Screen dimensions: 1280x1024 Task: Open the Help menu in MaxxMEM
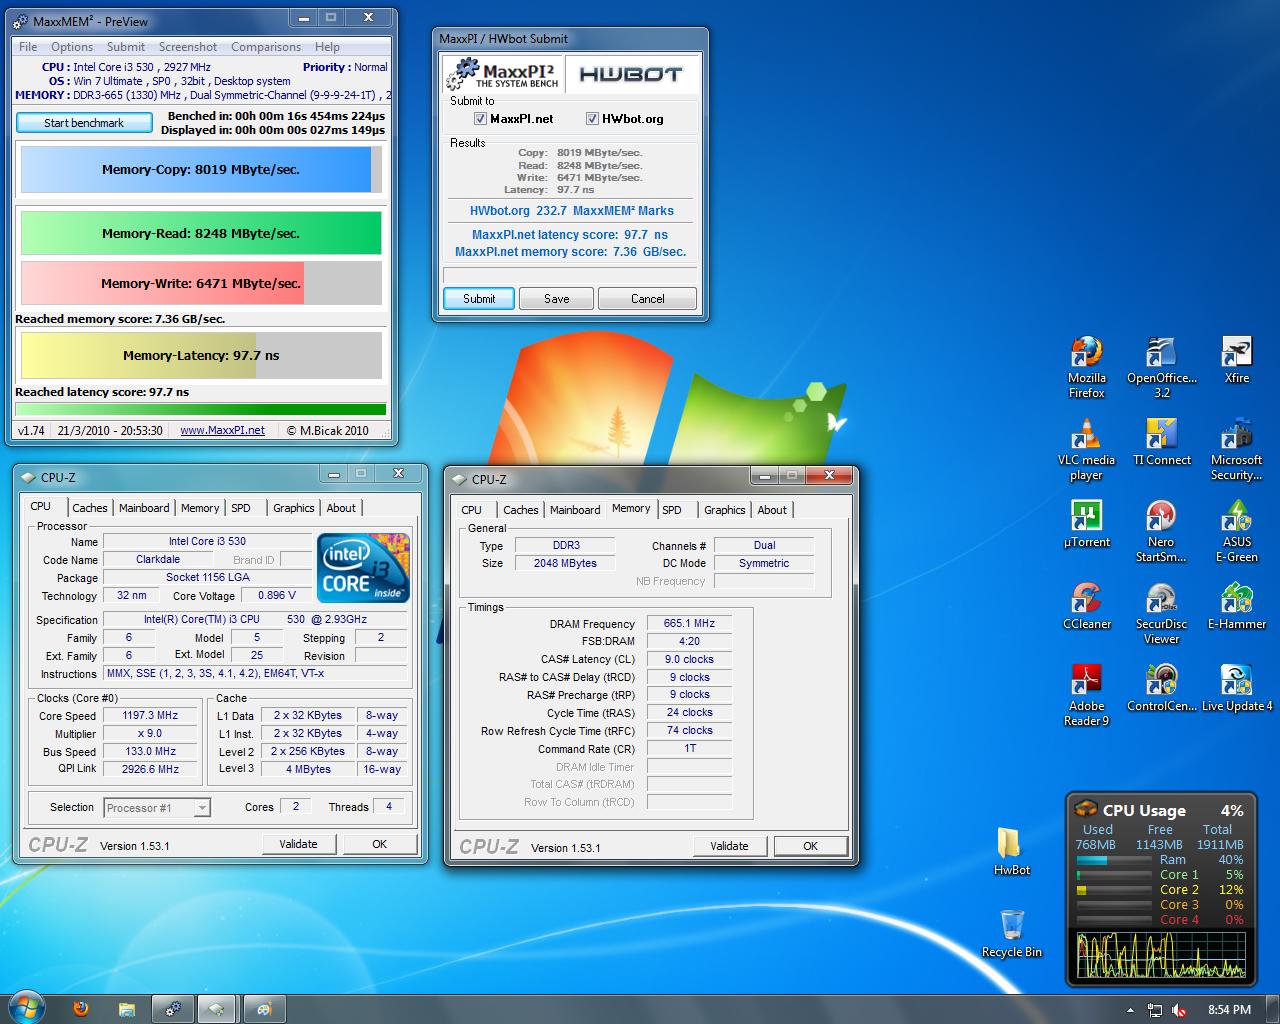pyautogui.click(x=327, y=47)
